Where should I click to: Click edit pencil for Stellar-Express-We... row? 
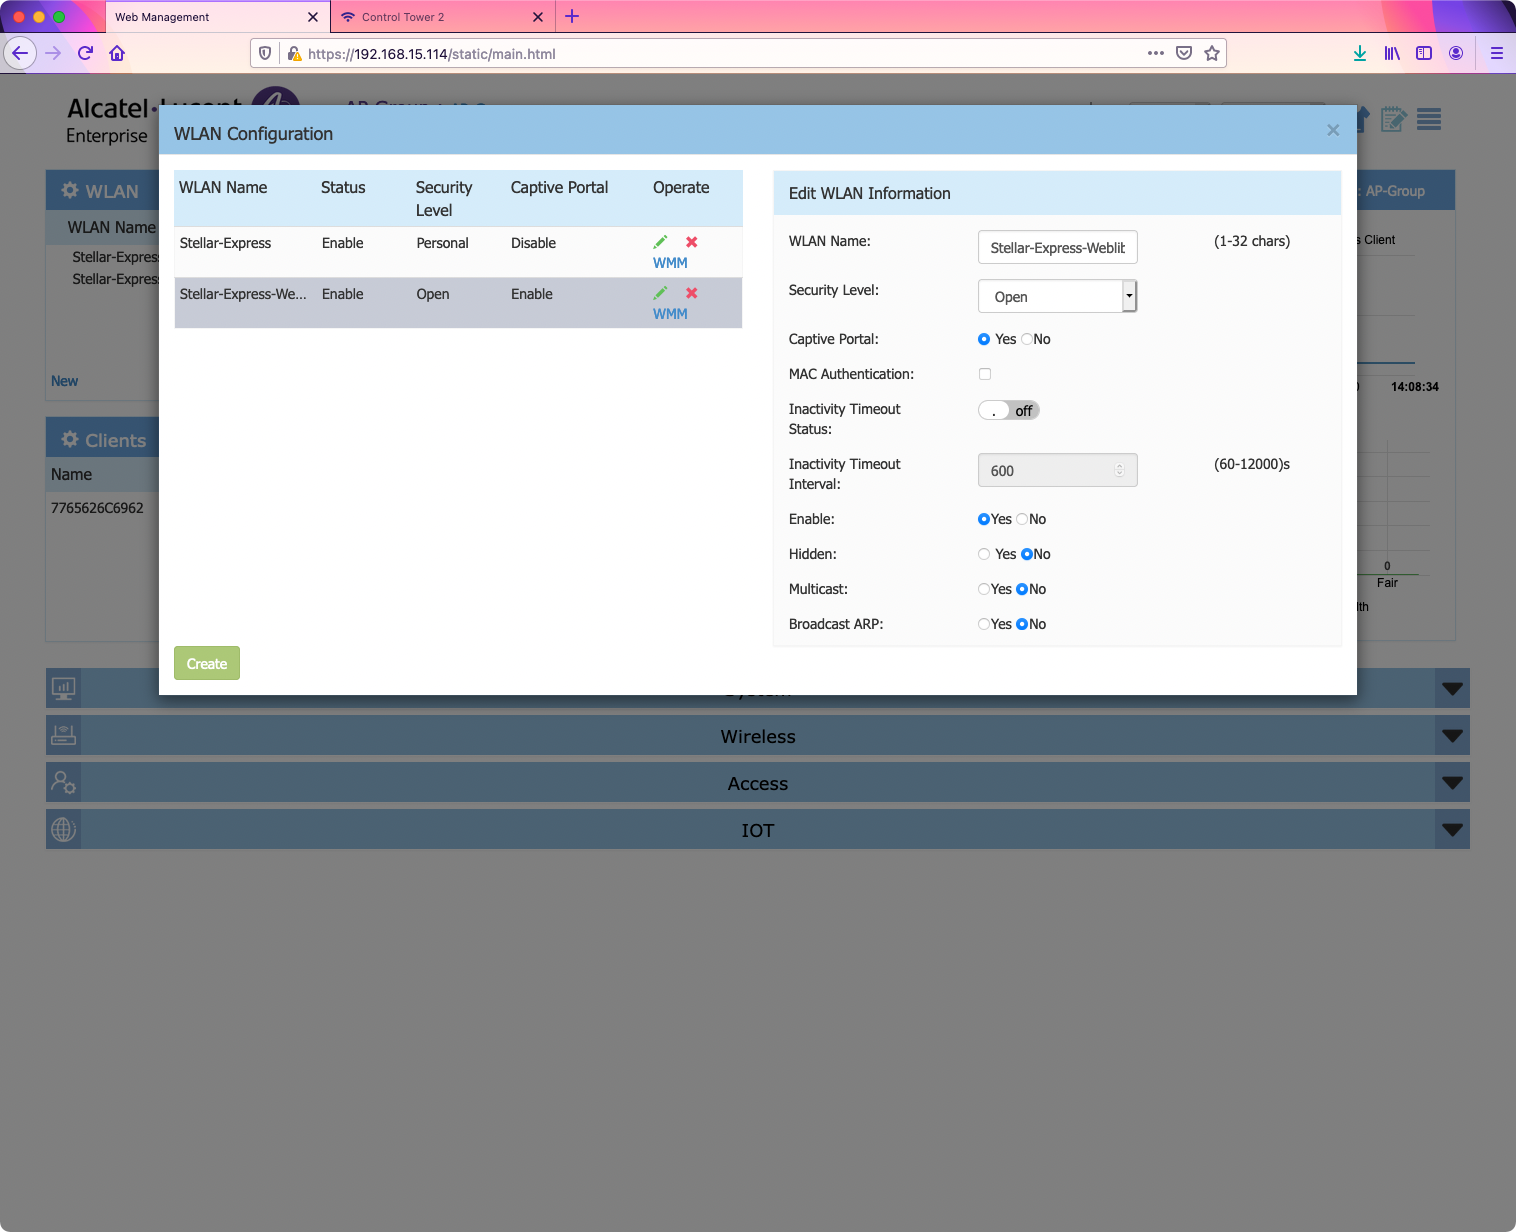pos(660,293)
